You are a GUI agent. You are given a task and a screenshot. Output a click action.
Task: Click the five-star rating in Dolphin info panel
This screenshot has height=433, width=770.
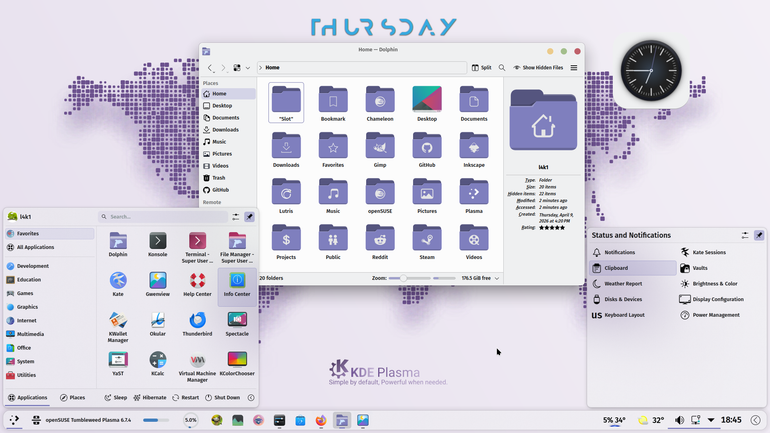[x=552, y=228]
